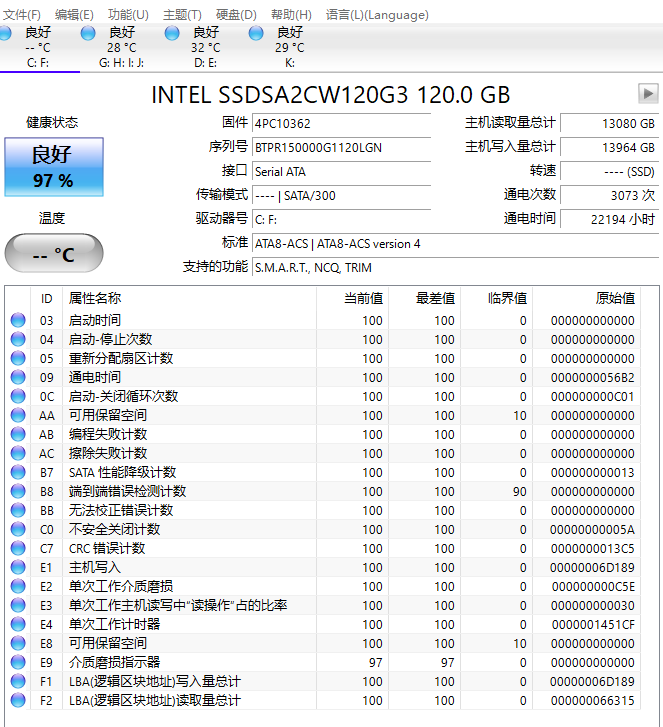The height and width of the screenshot is (727, 663).
Task: Open the 功能(U) menu
Action: 128,15
